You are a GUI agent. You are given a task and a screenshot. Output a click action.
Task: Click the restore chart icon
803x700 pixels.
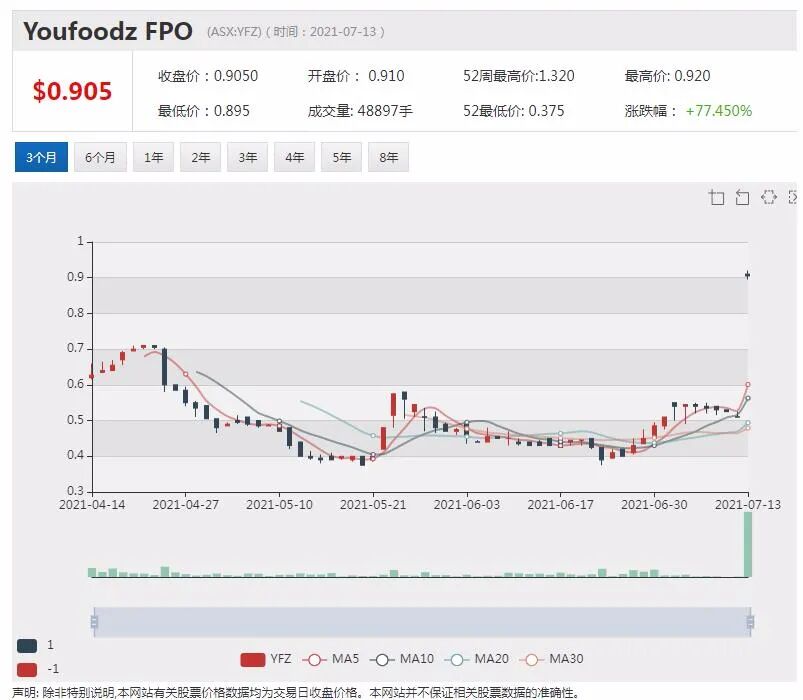click(769, 197)
